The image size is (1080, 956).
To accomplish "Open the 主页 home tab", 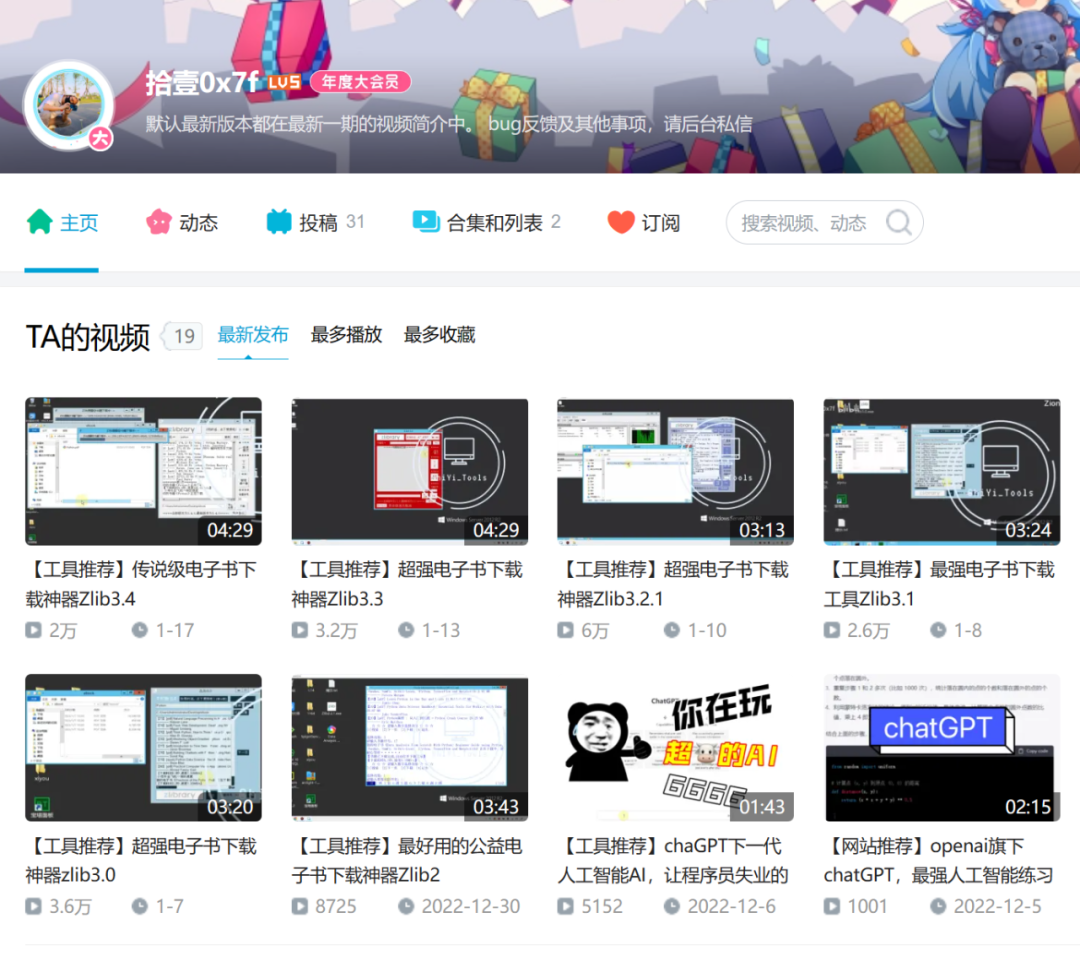I will 62,222.
